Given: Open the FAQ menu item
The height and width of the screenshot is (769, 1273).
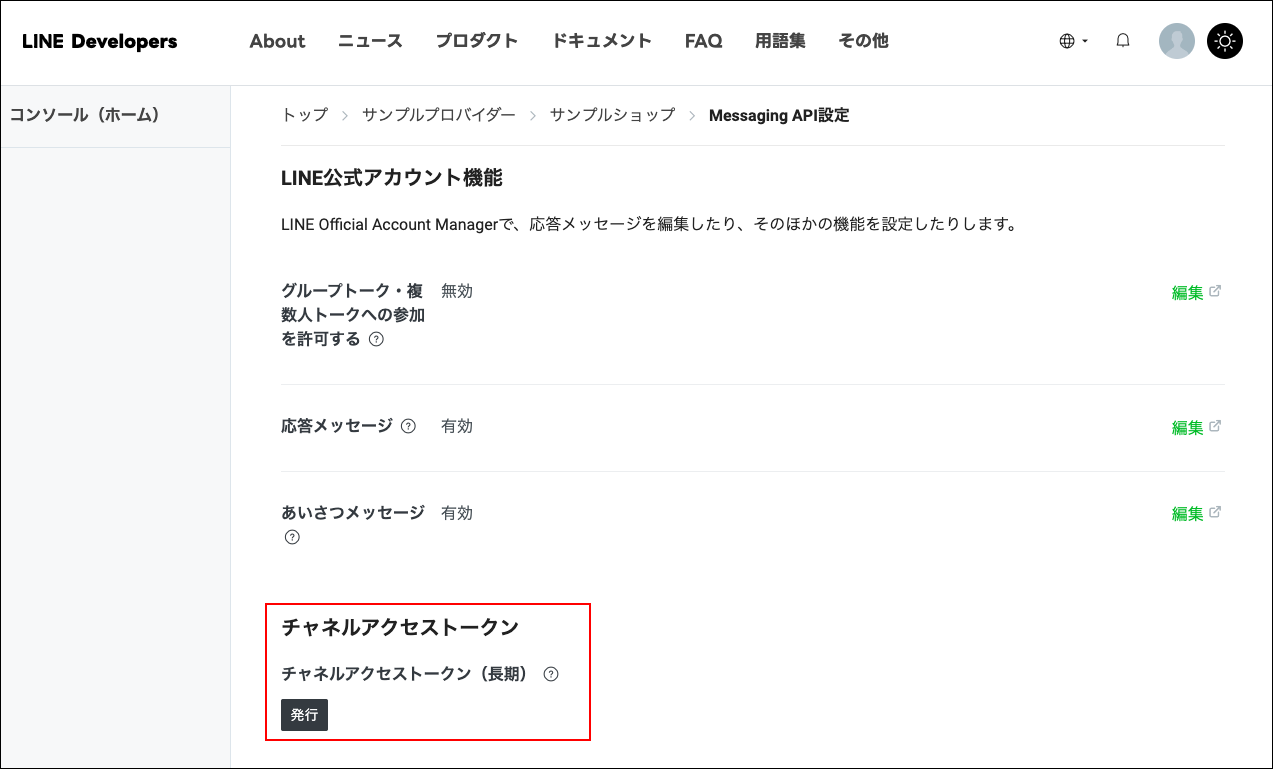Looking at the screenshot, I should tap(703, 41).
